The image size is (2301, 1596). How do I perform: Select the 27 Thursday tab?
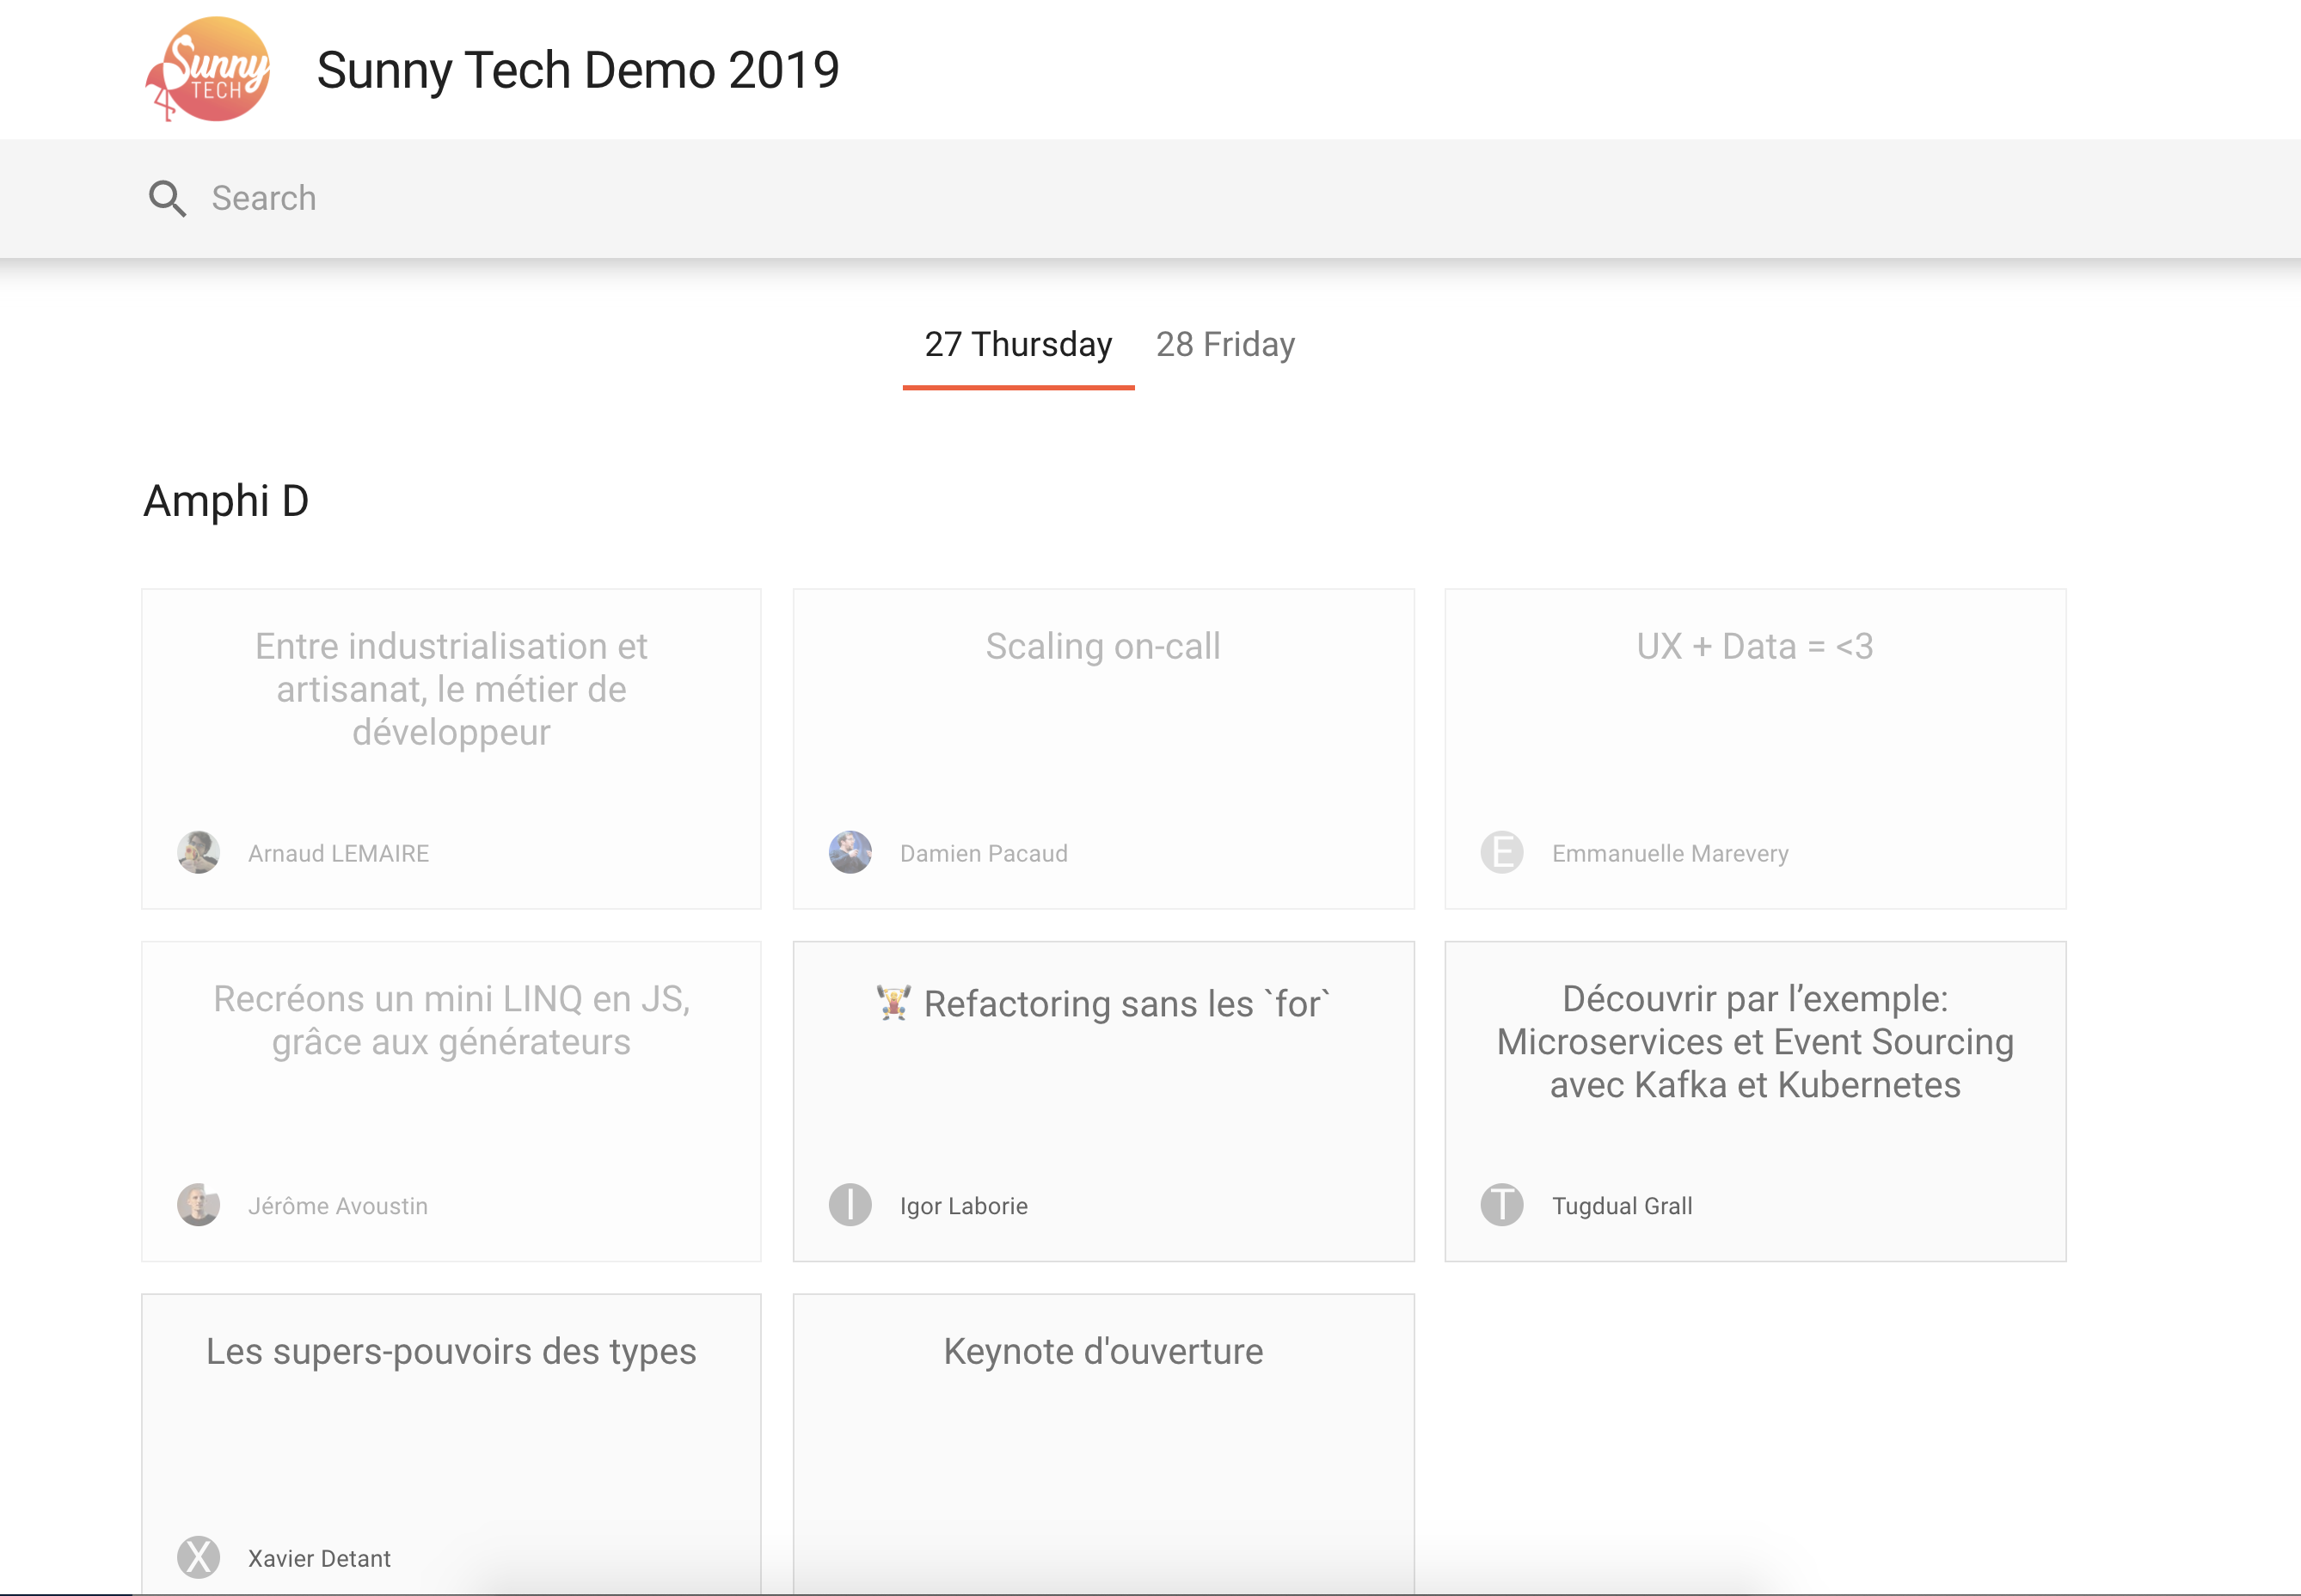[1018, 344]
